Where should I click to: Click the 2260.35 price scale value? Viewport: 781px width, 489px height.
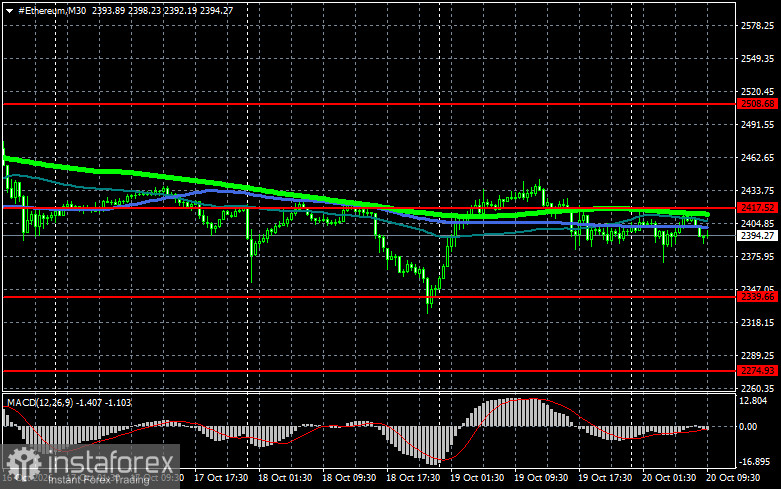pyautogui.click(x=757, y=388)
